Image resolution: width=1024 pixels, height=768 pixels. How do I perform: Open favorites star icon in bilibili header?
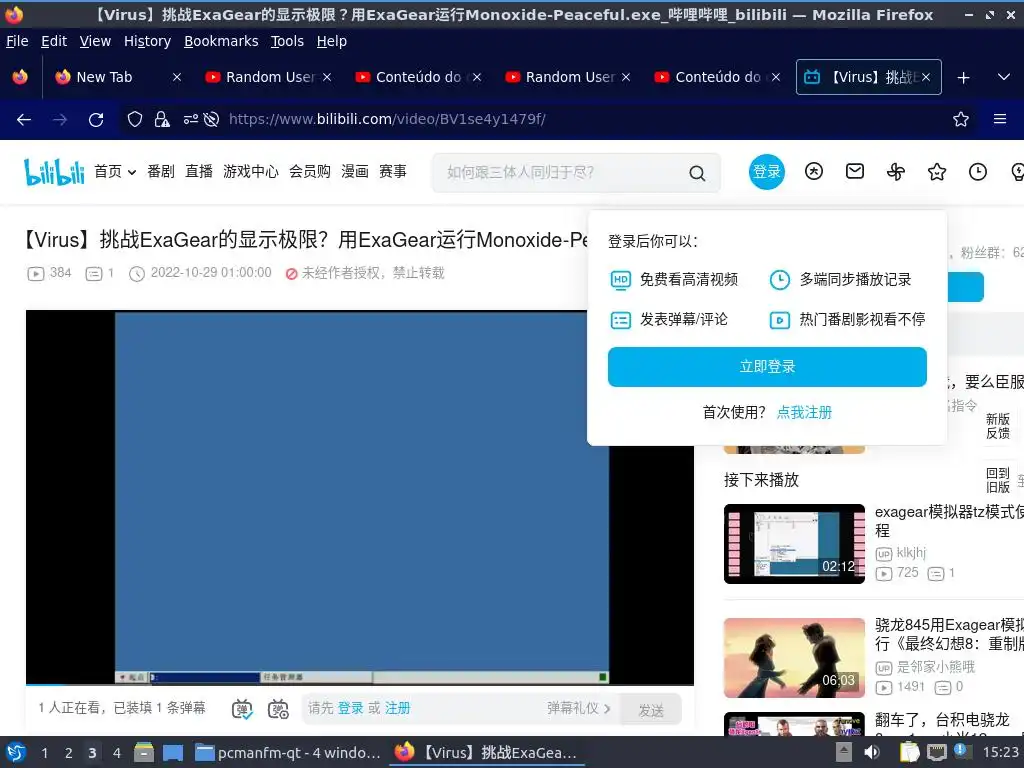click(936, 172)
